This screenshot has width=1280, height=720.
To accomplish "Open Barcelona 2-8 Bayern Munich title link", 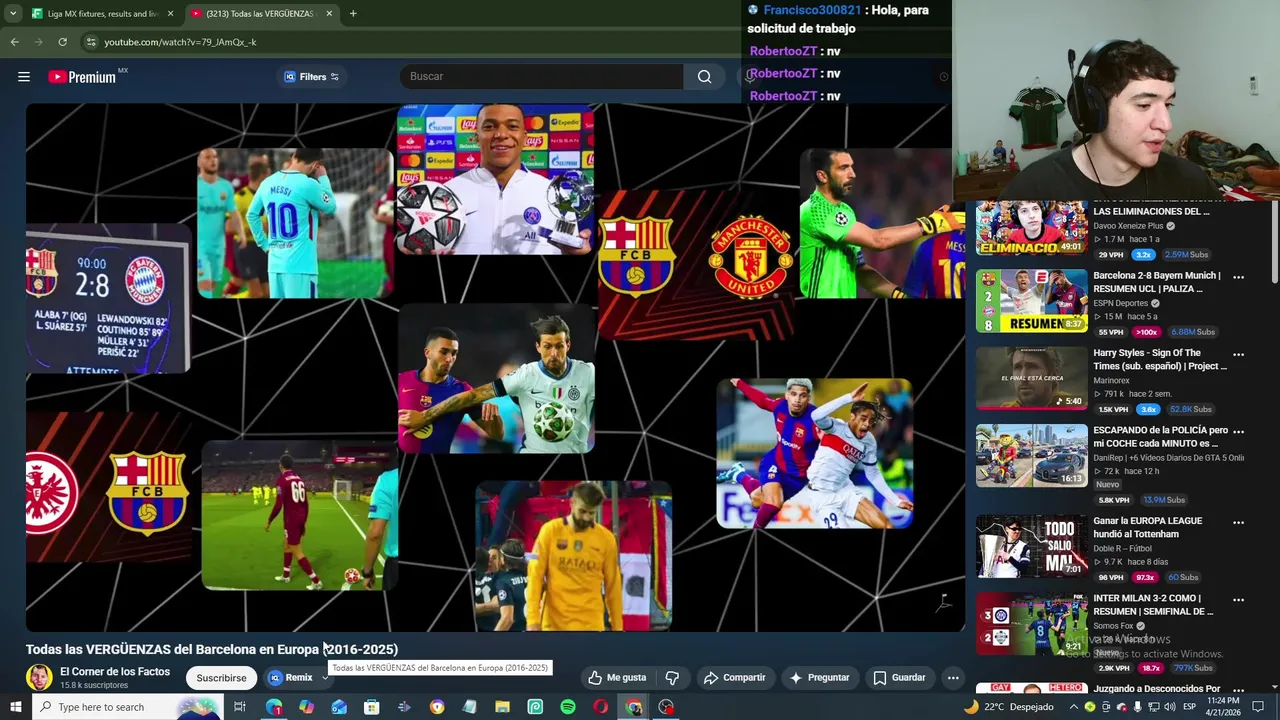I will 1157,282.
